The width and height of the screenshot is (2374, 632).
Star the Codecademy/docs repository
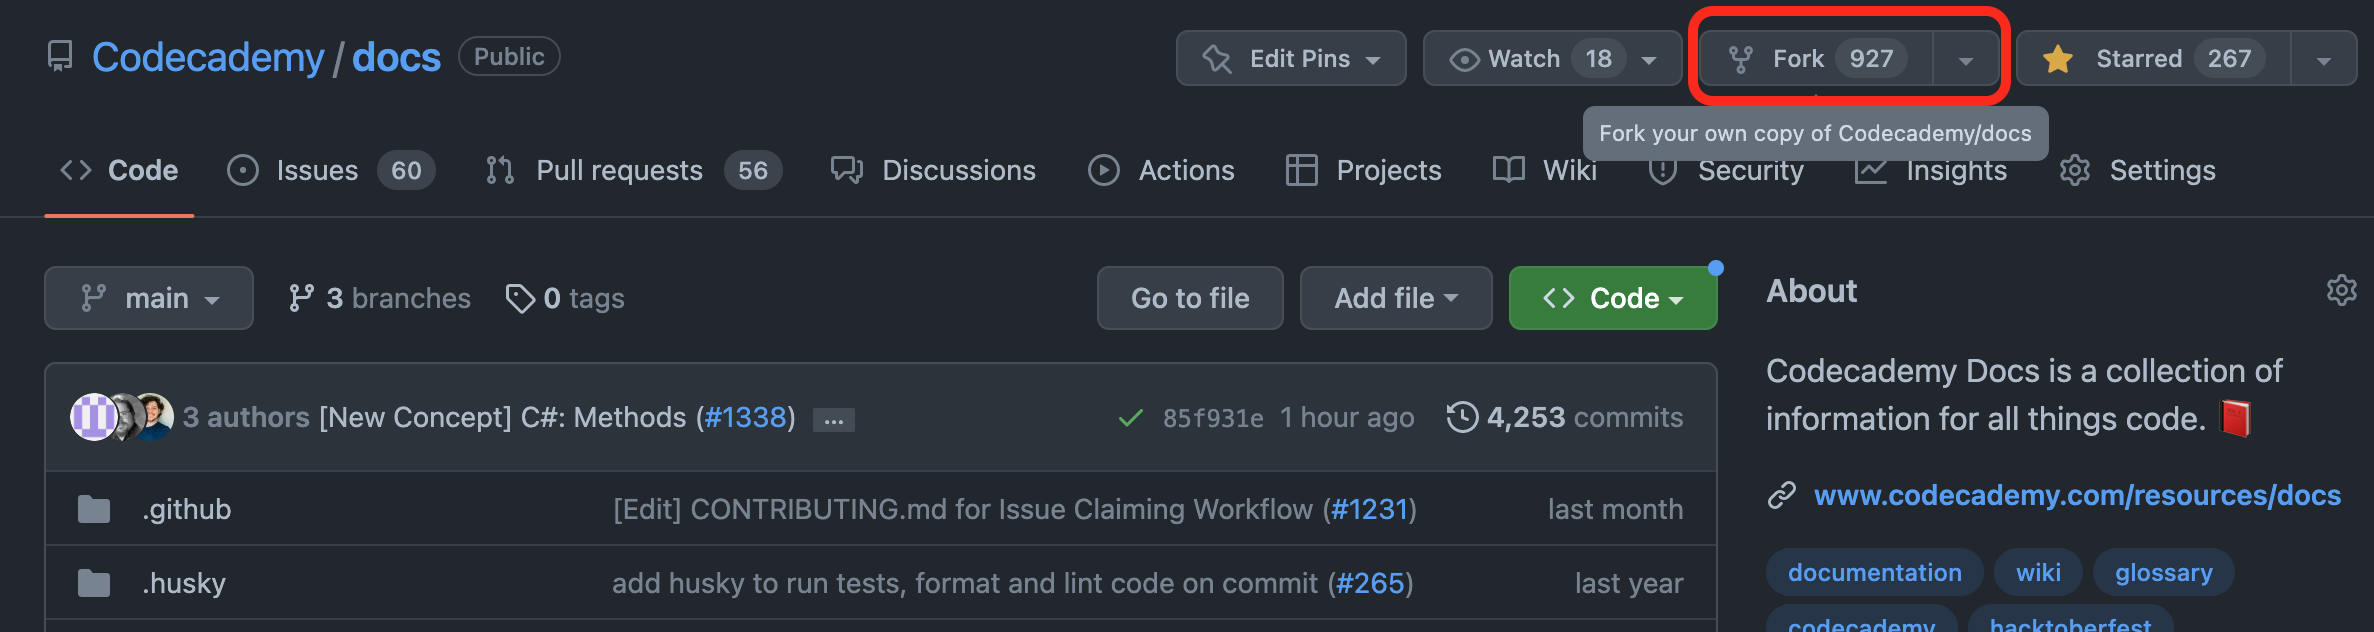tap(2139, 57)
